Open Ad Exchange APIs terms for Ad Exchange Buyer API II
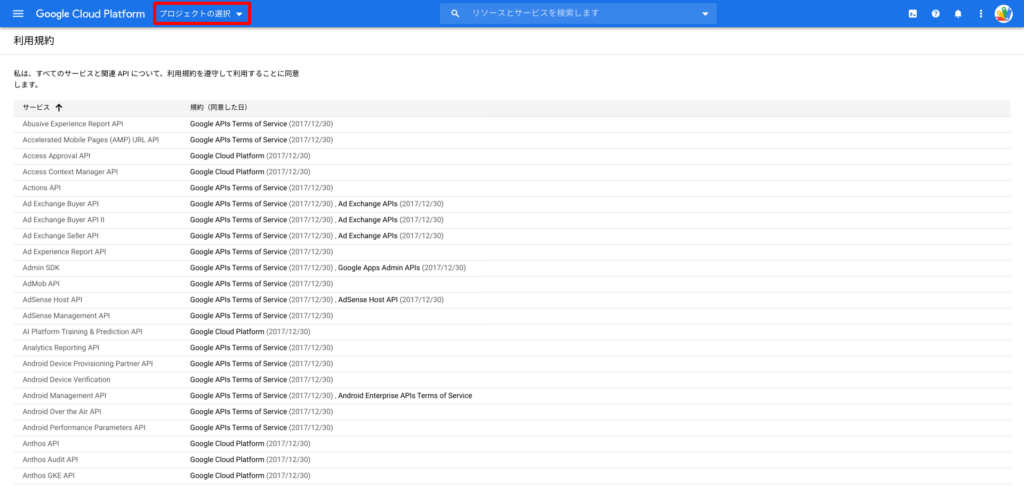1024x486 pixels. click(x=368, y=219)
